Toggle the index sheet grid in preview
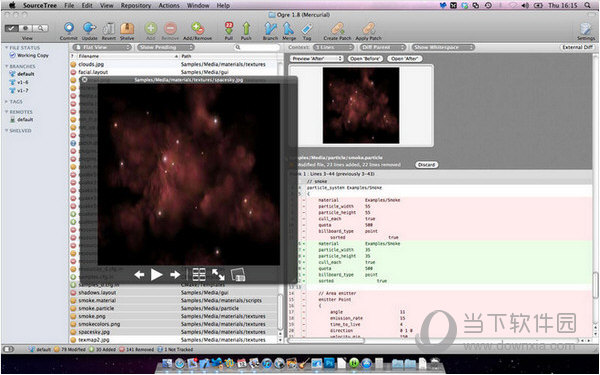This screenshot has height=375, width=600. [x=199, y=274]
